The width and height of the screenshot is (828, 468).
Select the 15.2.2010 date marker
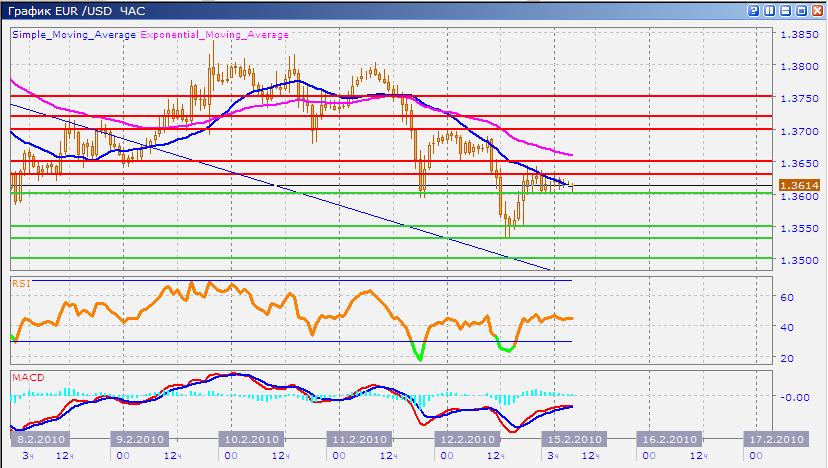575,439
